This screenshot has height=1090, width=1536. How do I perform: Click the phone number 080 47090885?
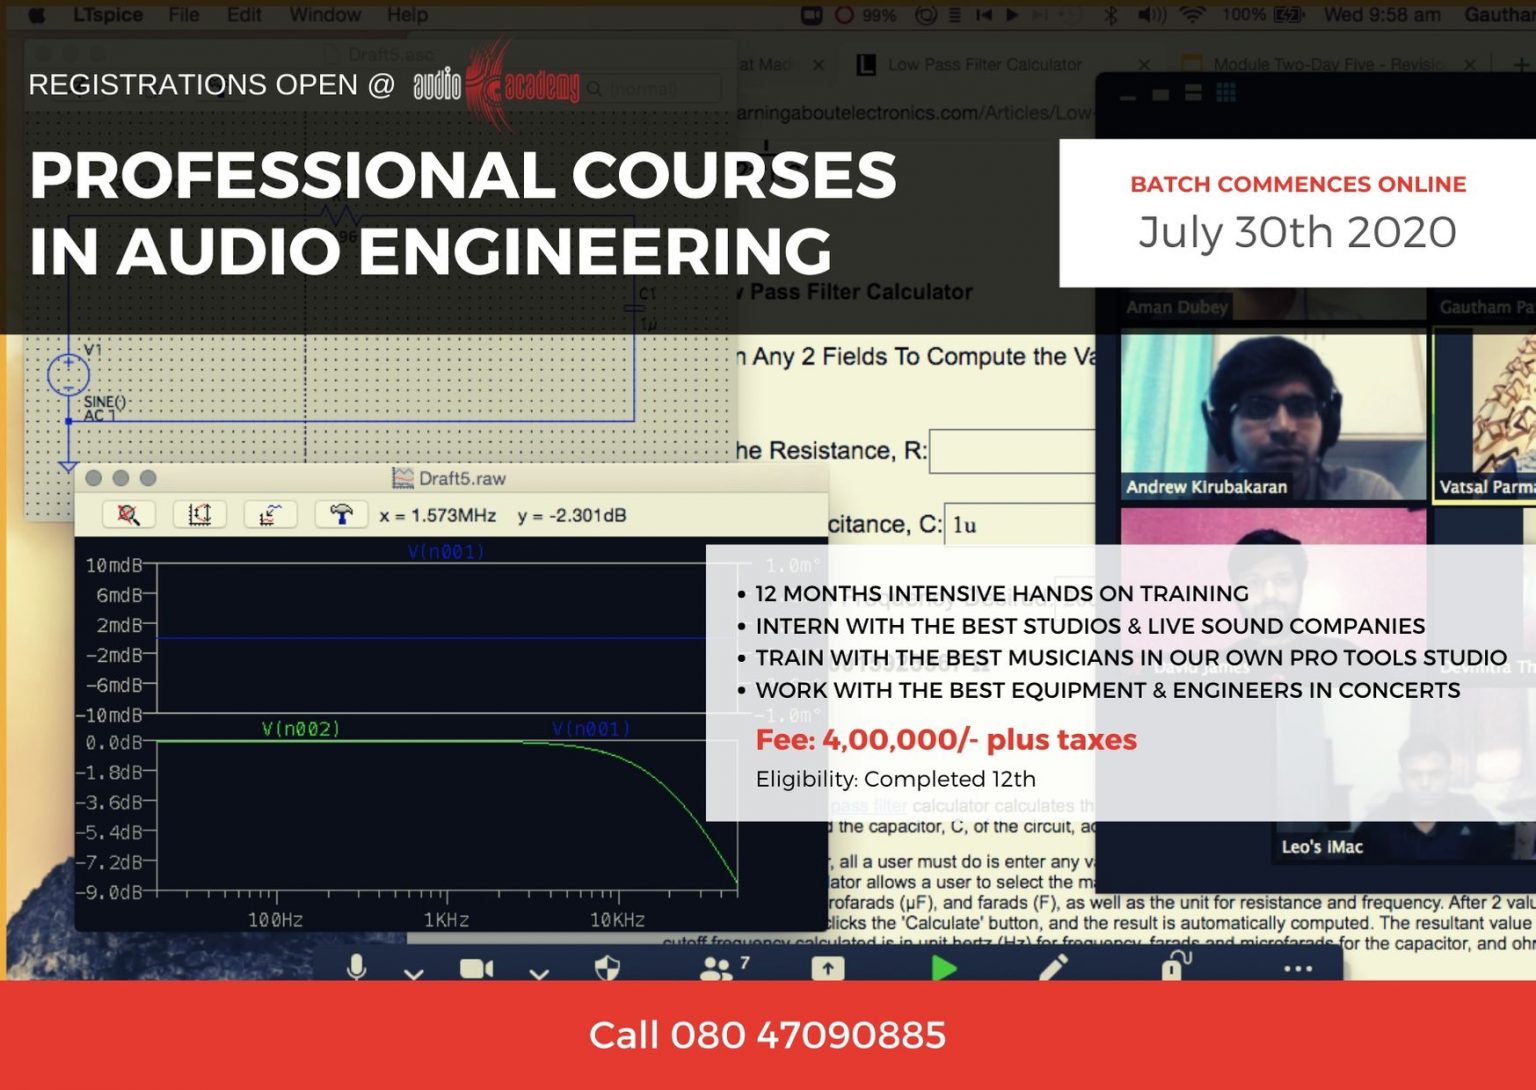(x=808, y=1035)
